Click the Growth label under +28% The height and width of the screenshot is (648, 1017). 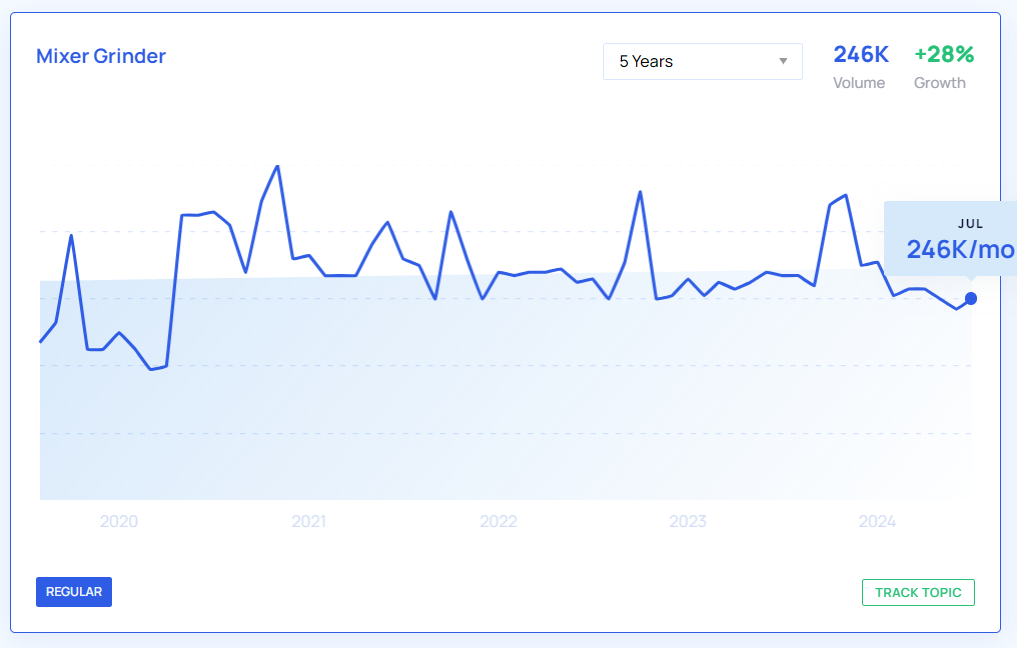coord(940,83)
